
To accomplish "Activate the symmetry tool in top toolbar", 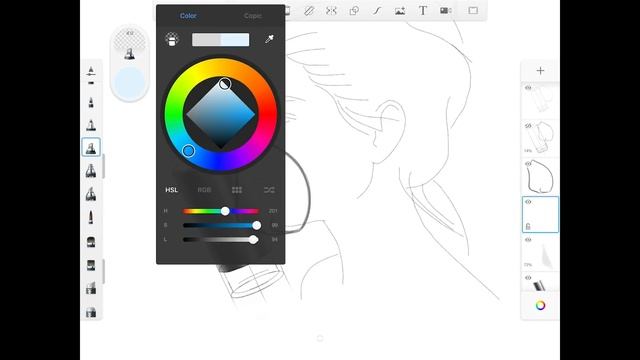I will coord(331,11).
